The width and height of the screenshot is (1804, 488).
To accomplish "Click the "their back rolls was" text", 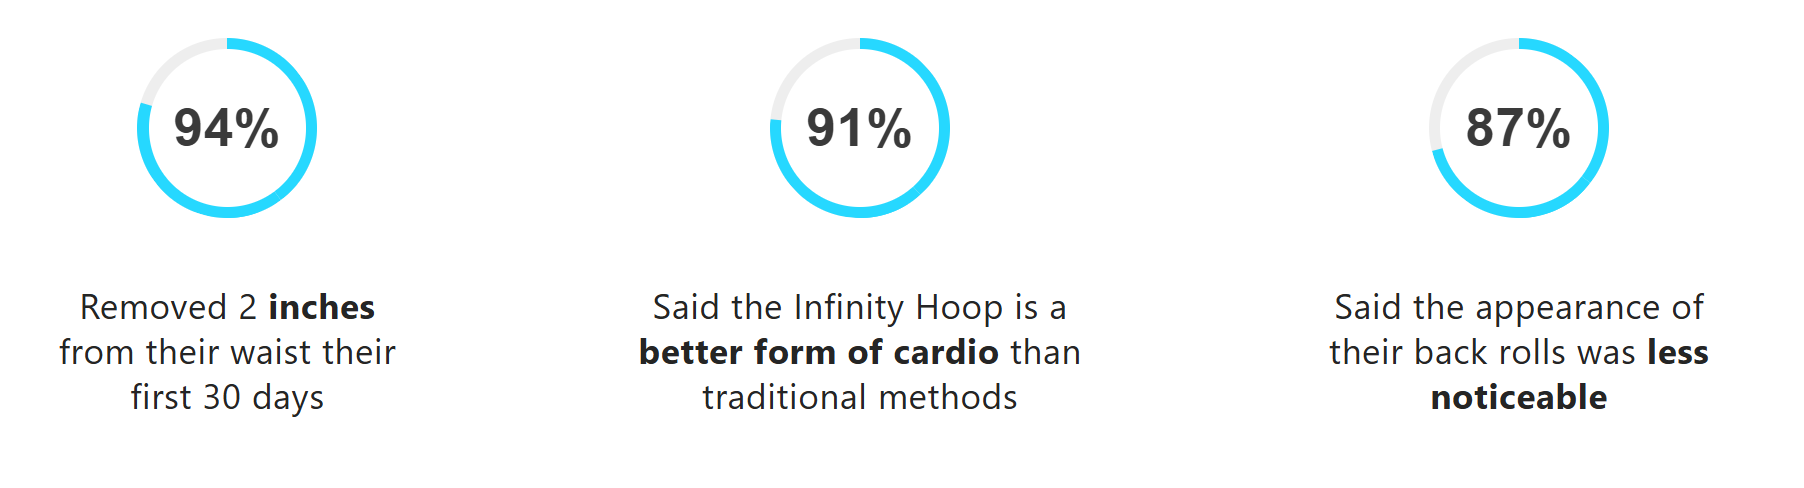I will [x=1482, y=352].
